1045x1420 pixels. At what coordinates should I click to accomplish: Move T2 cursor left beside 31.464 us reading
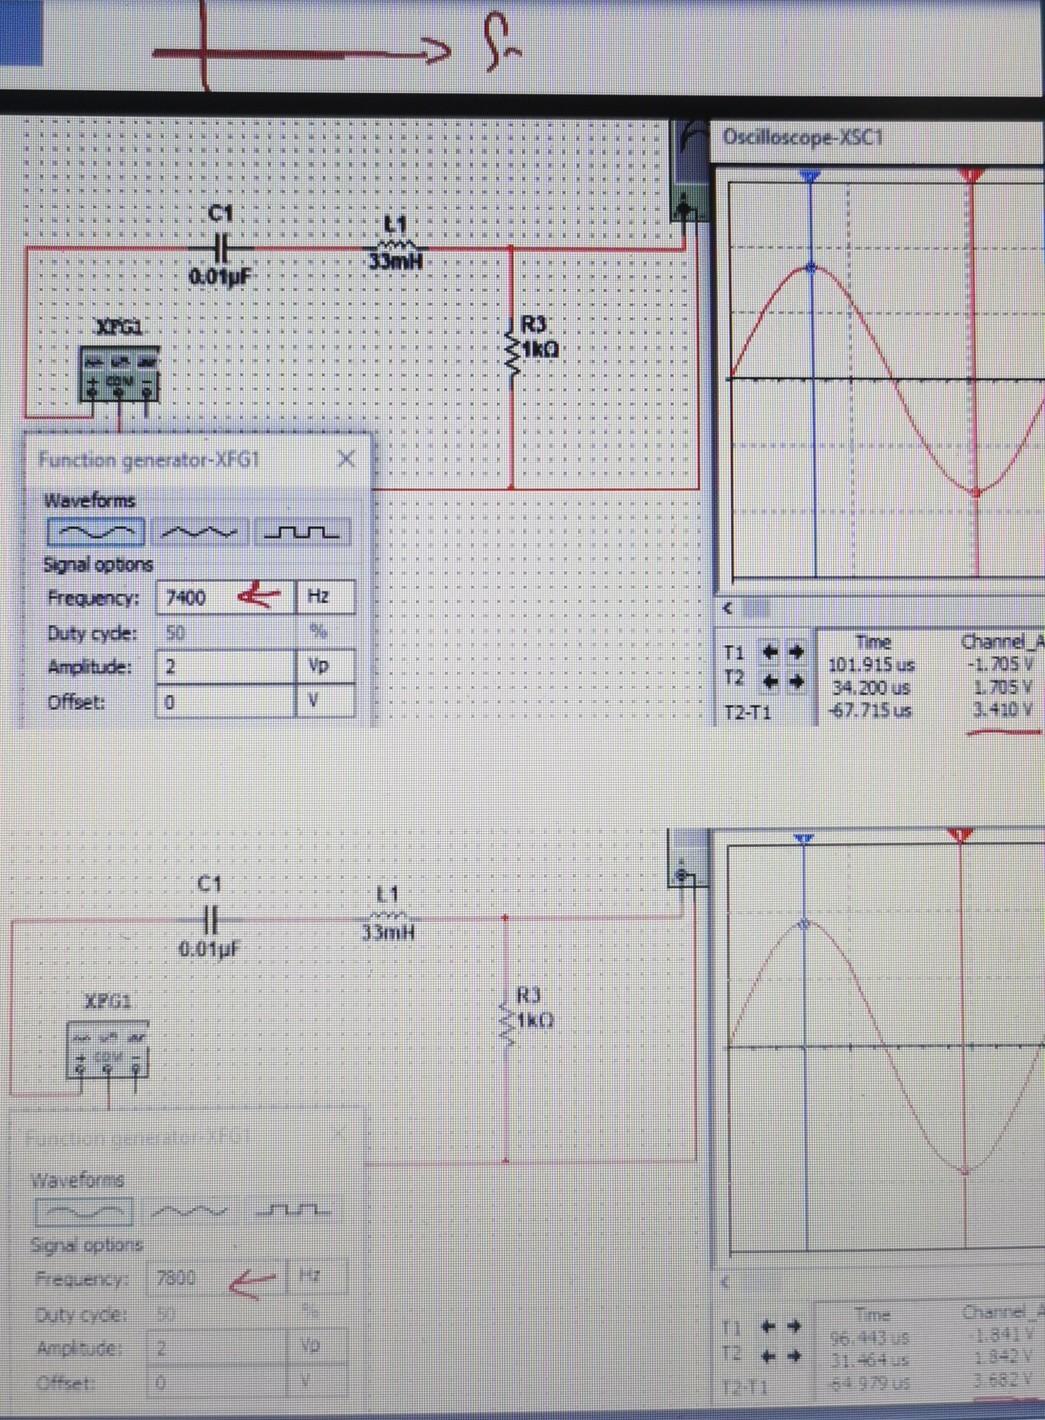pos(767,1357)
